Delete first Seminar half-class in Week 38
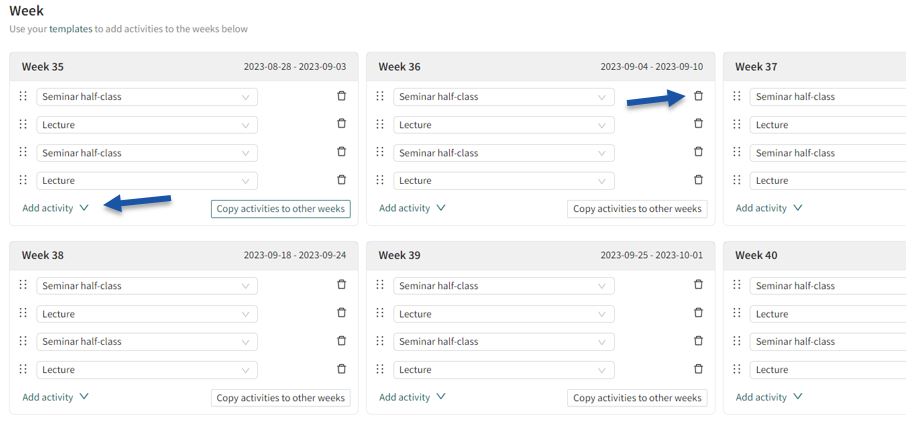This screenshot has width=924, height=435. [341, 285]
